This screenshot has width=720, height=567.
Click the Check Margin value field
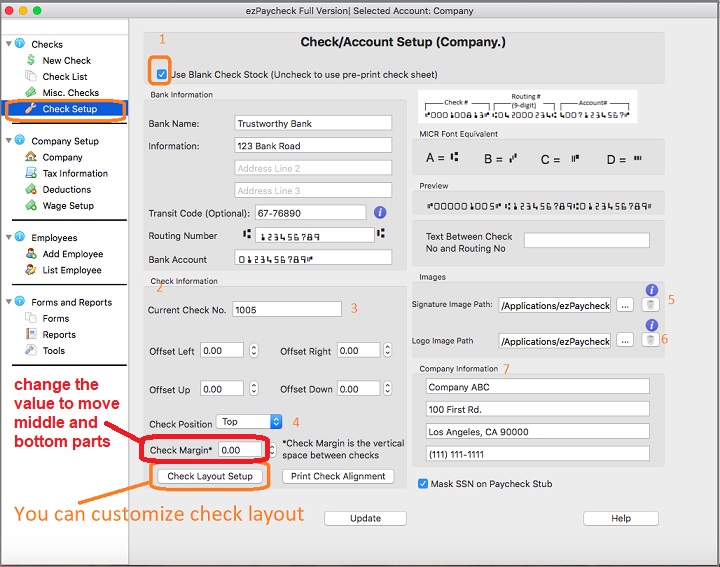click(241, 449)
